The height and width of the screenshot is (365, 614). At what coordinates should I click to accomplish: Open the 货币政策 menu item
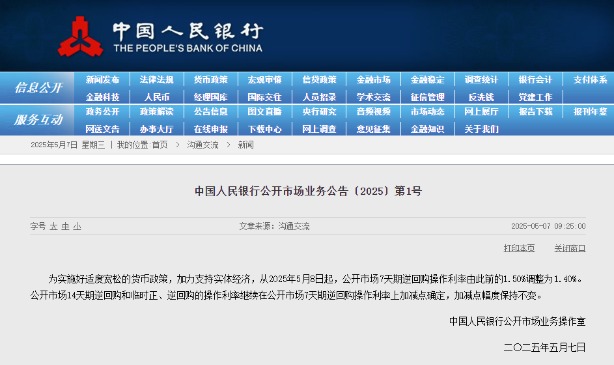click(x=210, y=80)
